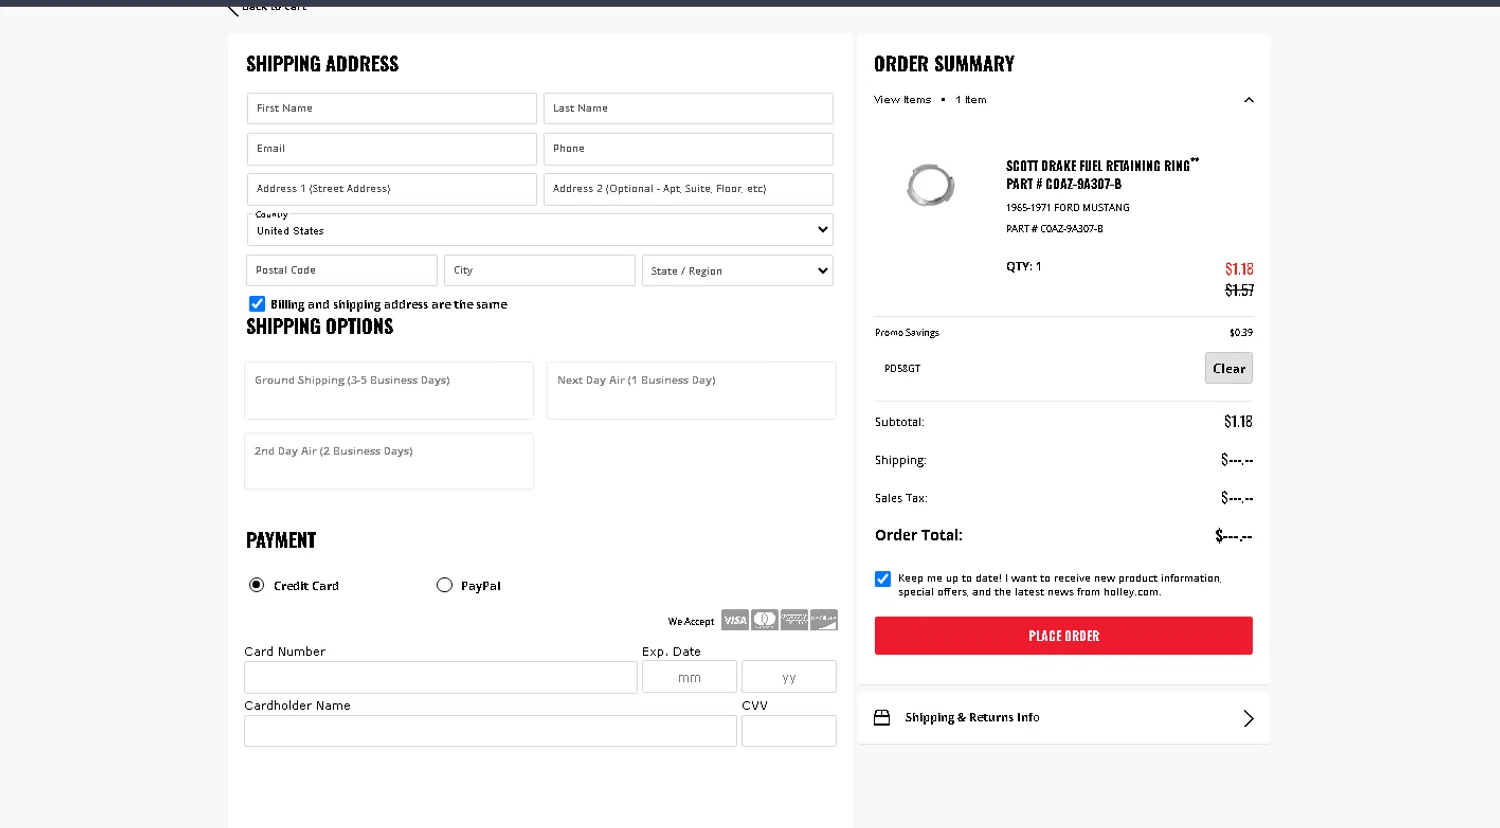Select the Credit Card radio button
The height and width of the screenshot is (828, 1500).
(x=257, y=585)
